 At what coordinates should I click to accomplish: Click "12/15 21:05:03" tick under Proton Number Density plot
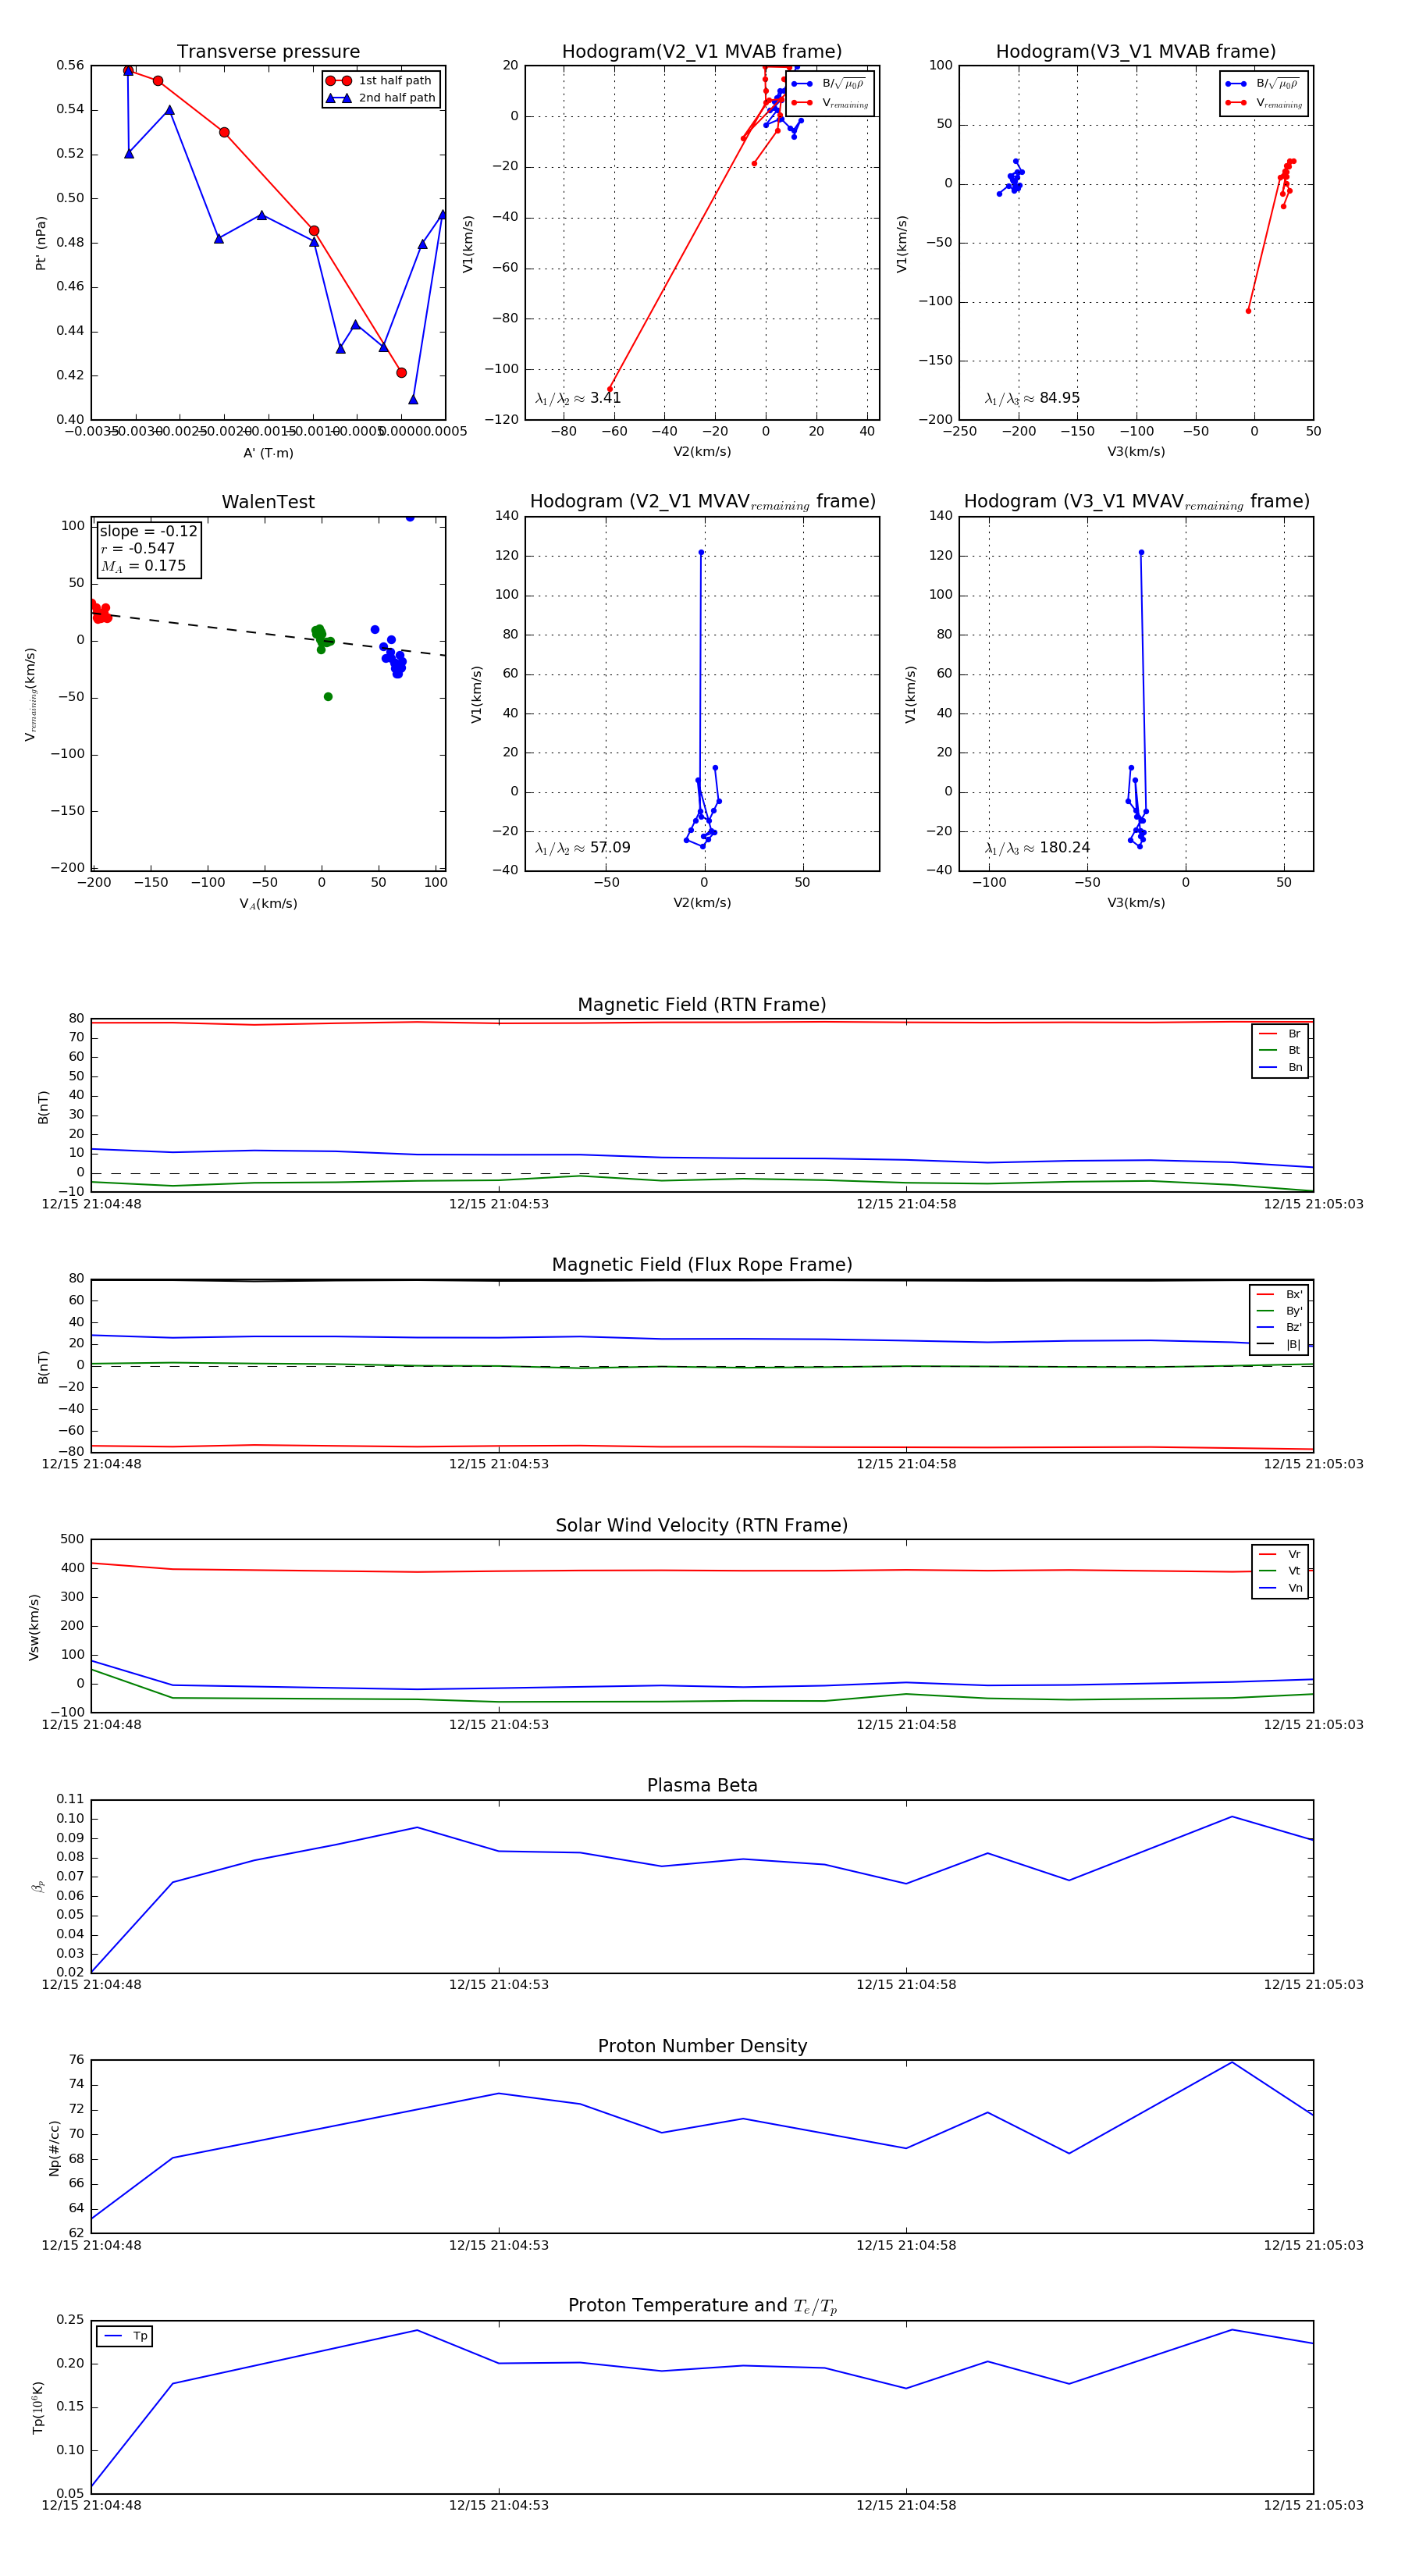(1313, 2245)
